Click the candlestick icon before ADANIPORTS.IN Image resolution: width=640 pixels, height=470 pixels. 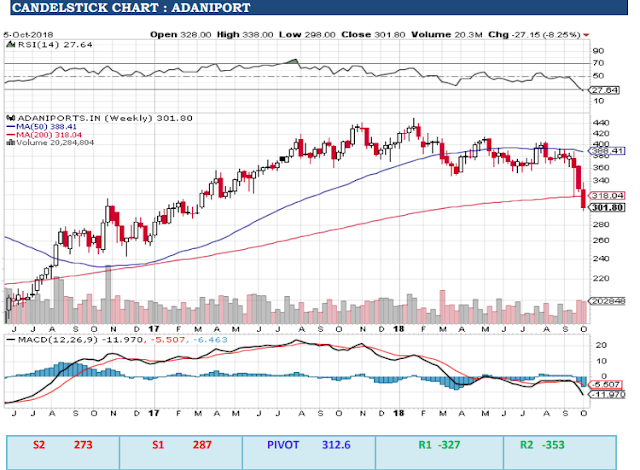(x=11, y=118)
